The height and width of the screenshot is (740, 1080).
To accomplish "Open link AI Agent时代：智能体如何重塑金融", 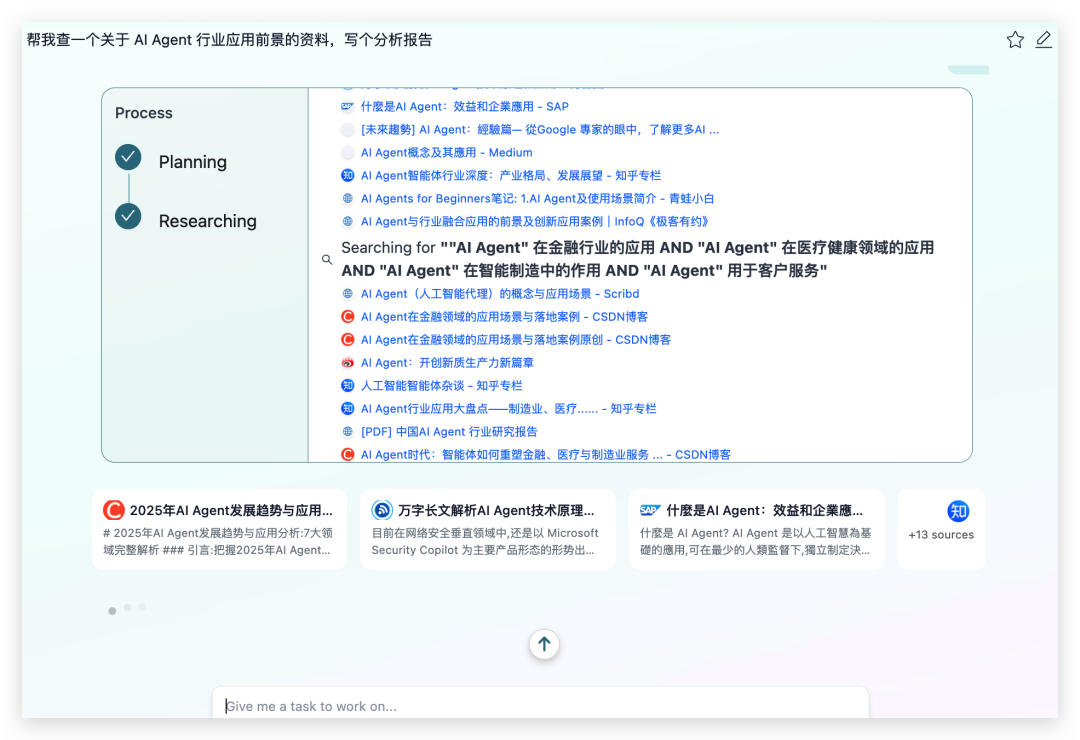I will [x=546, y=454].
